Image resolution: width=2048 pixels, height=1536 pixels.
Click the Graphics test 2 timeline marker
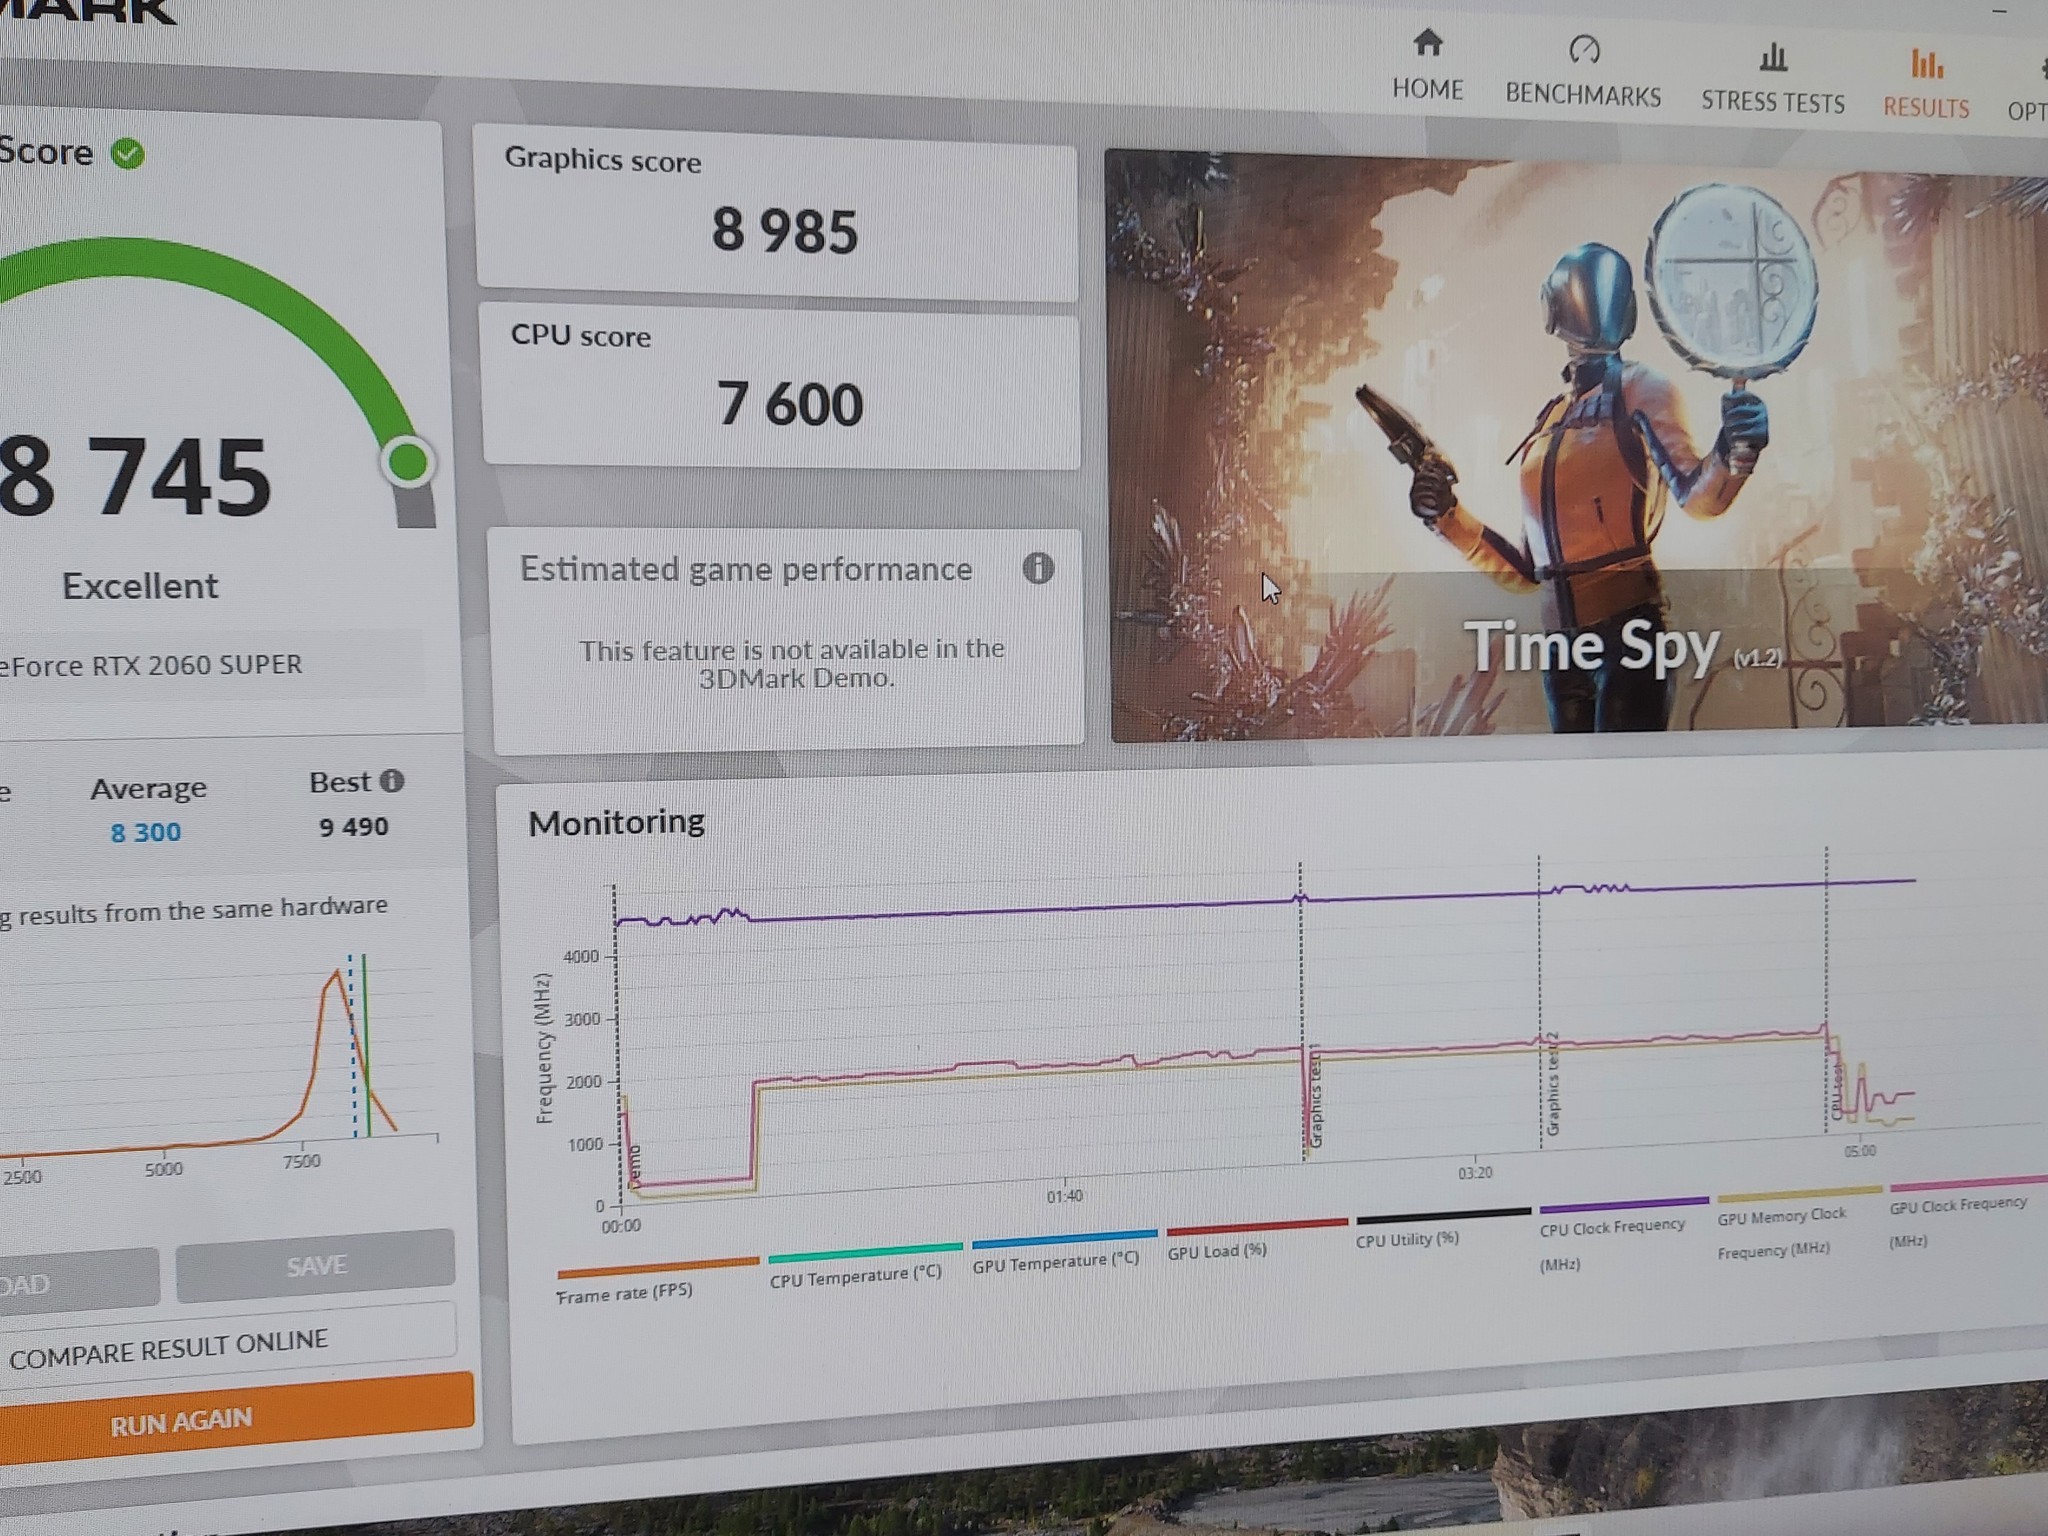[x=1552, y=1084]
